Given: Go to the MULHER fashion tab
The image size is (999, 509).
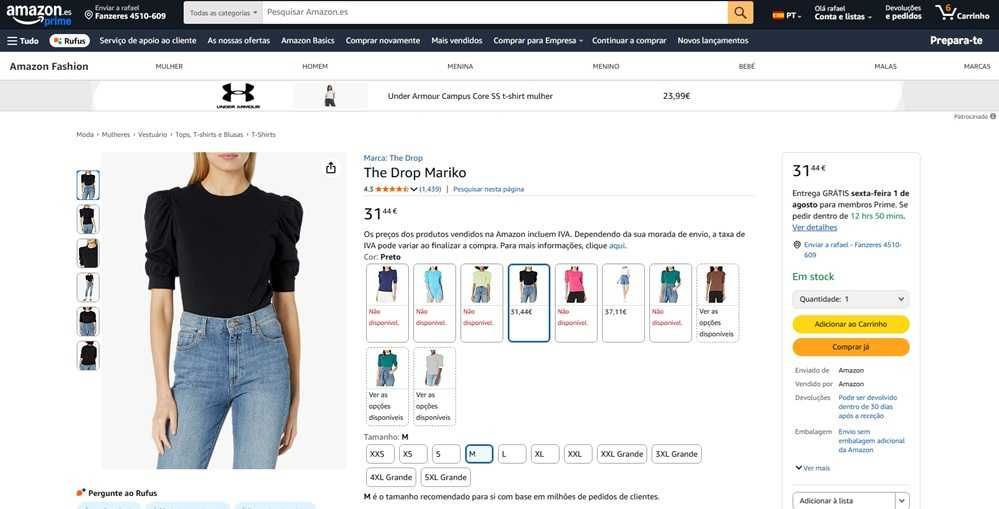Looking at the screenshot, I should click(x=169, y=66).
